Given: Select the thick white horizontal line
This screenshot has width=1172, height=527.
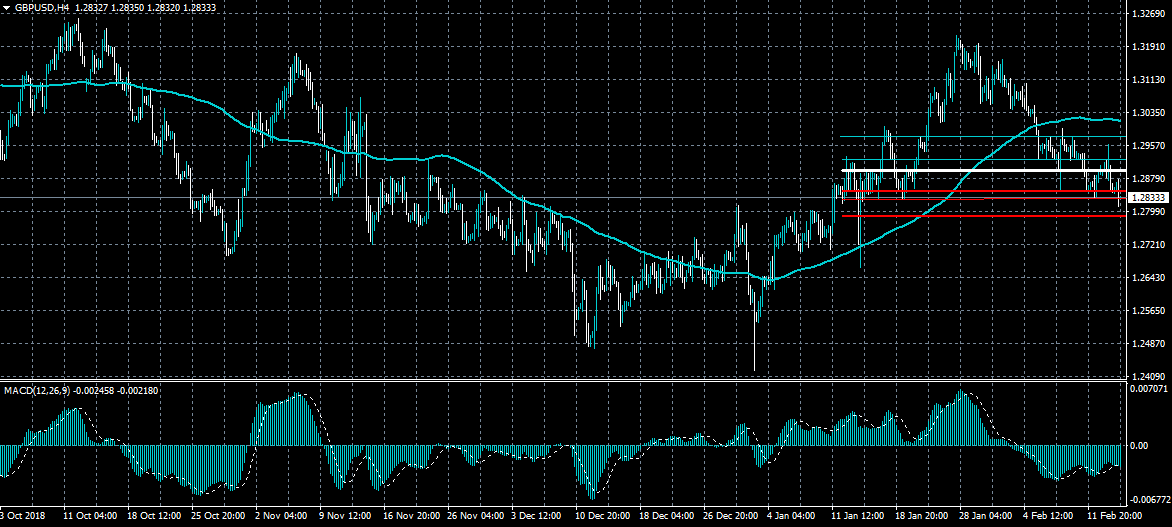Looking at the screenshot, I should click(x=980, y=171).
